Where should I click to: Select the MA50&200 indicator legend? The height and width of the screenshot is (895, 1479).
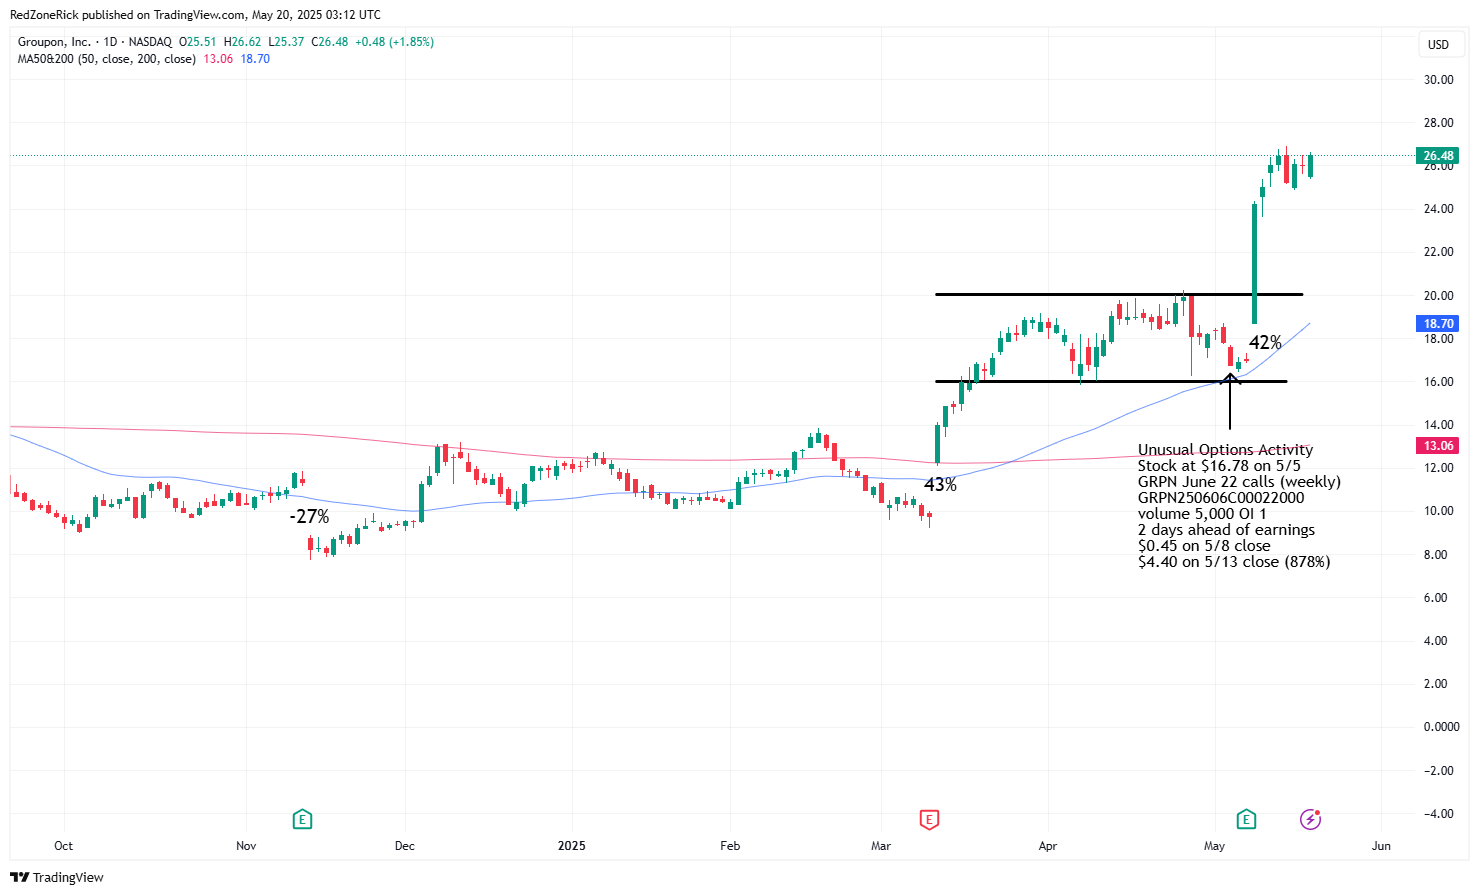(x=107, y=59)
